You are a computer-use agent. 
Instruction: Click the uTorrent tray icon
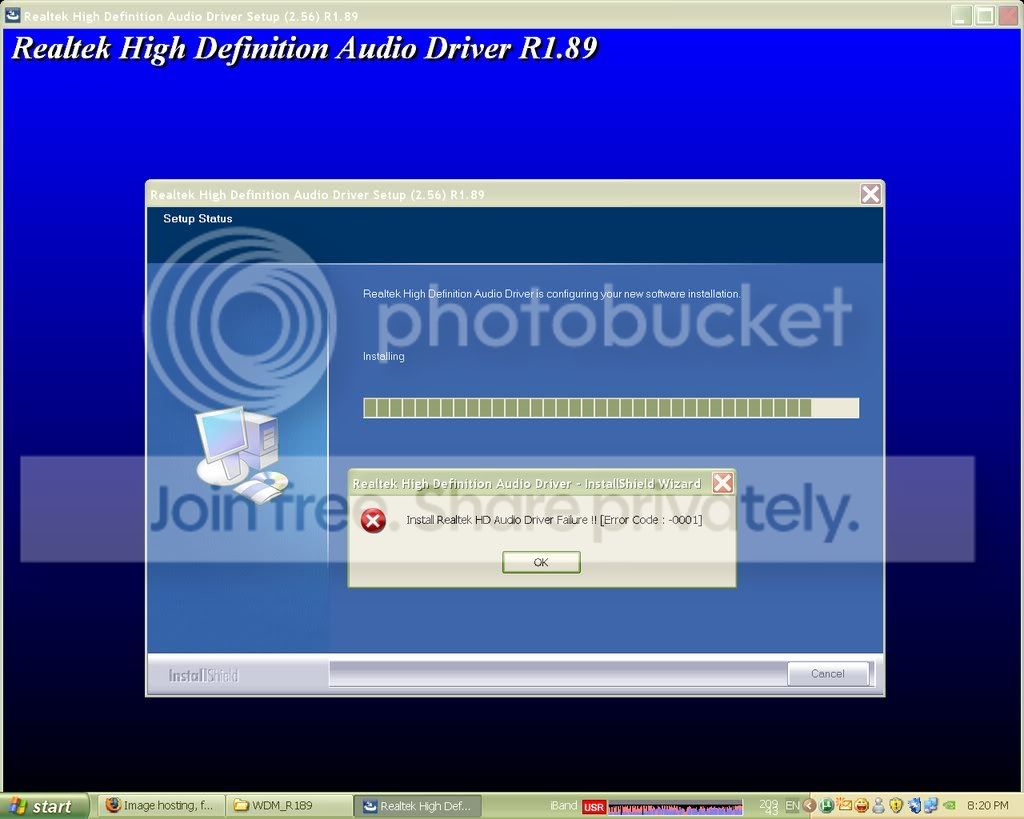(826, 805)
